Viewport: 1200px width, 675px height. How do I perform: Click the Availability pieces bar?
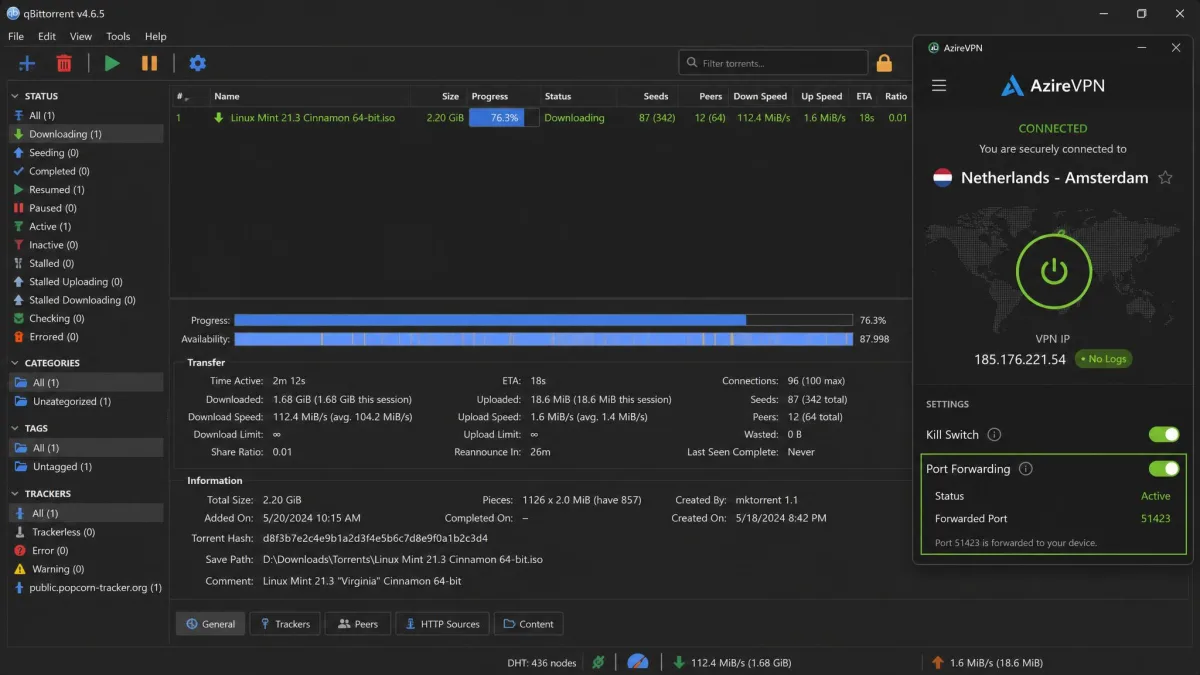(543, 339)
